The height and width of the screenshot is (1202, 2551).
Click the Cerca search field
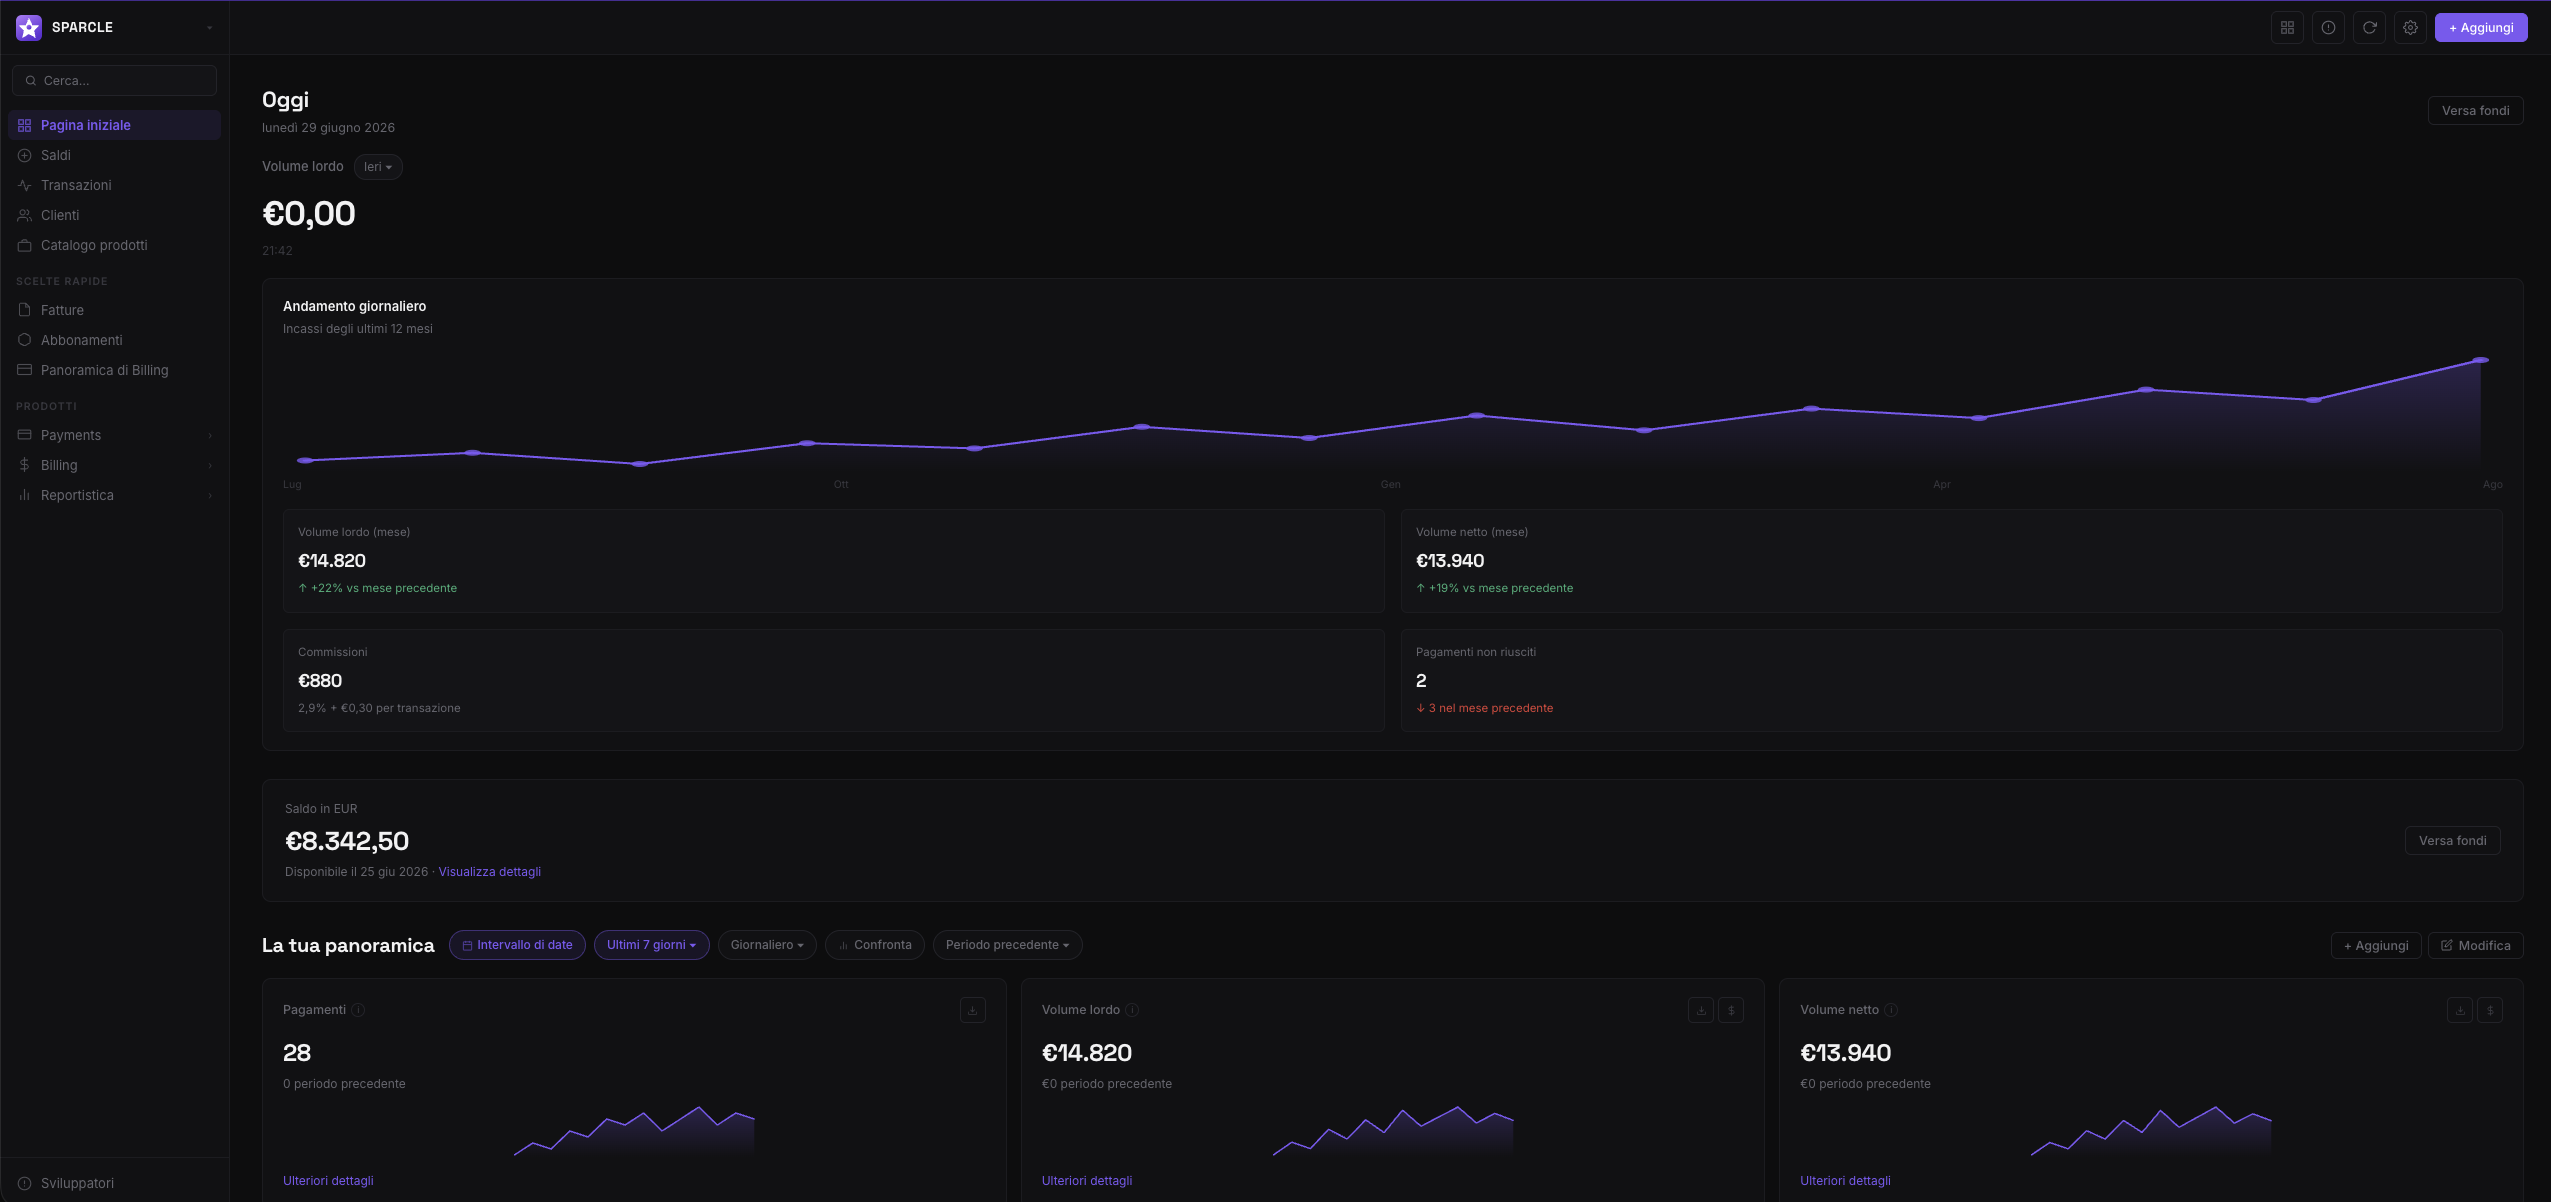point(114,81)
